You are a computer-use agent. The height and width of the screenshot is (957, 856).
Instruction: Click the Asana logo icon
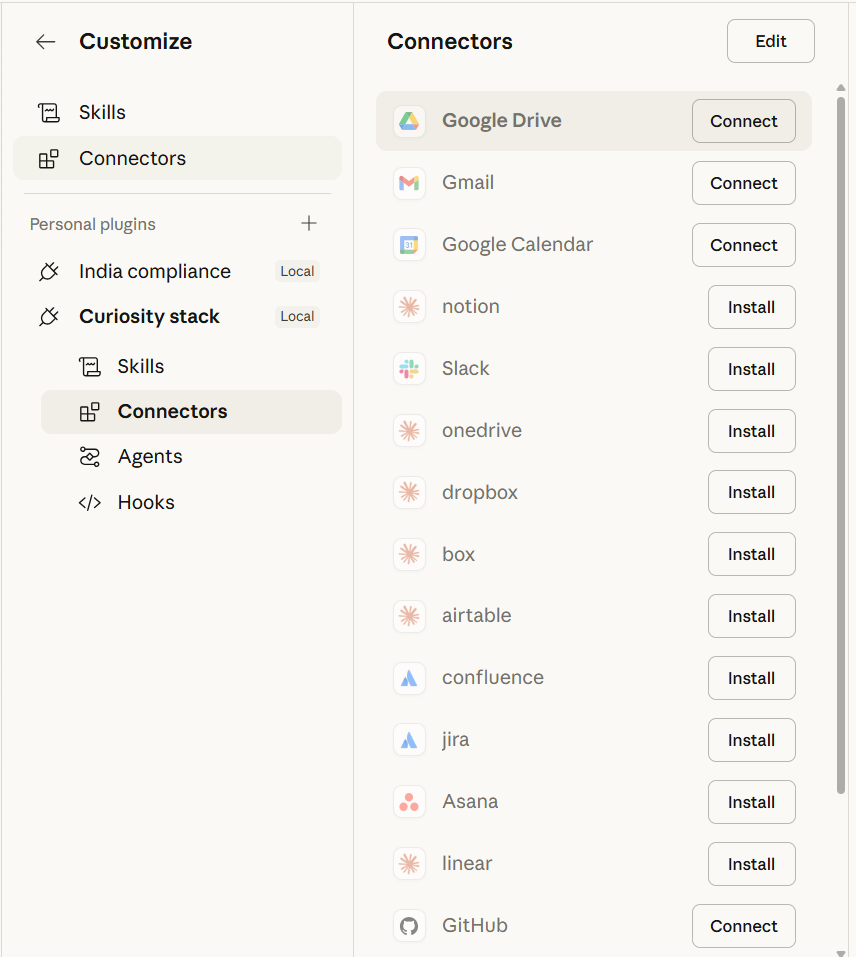pos(409,802)
